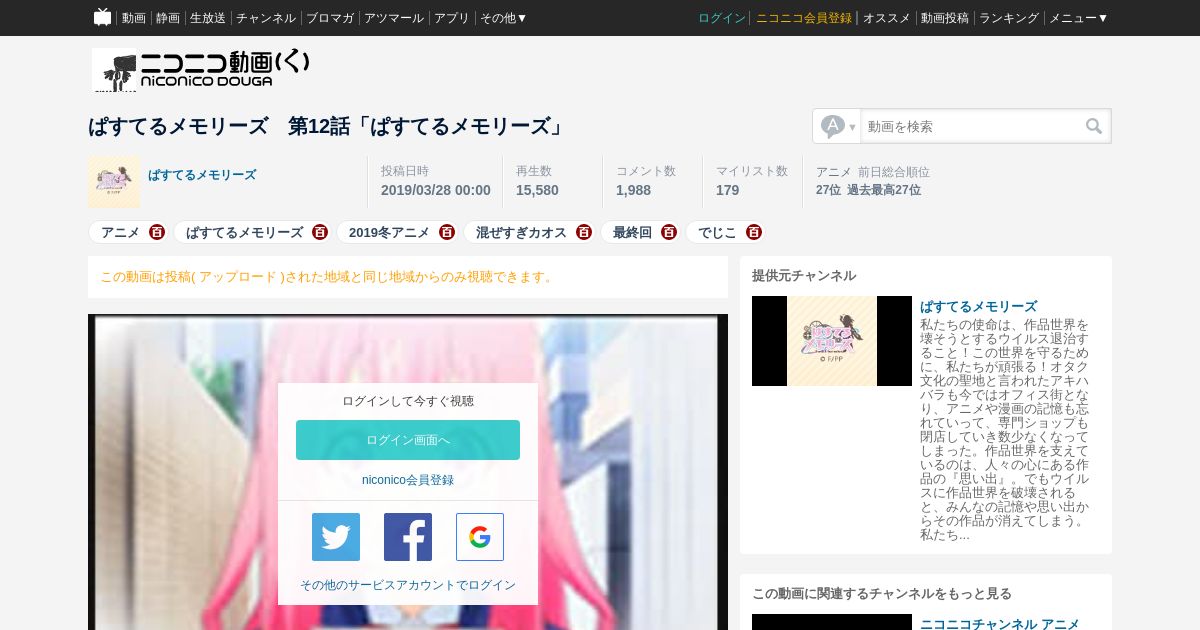Click the region restriction notice text

click(x=328, y=277)
